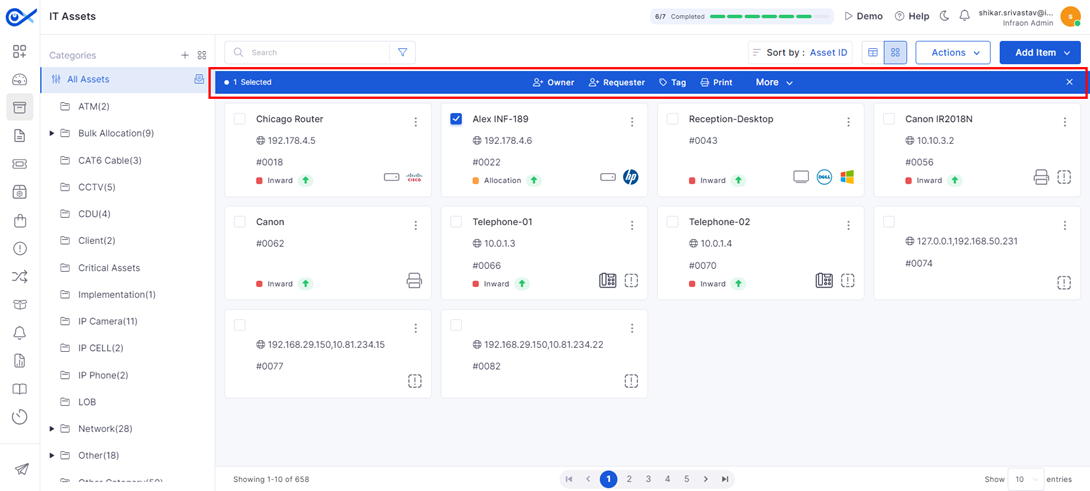Screen dimensions: 1090x491
Task: Open notifications bell icon in header
Action: (964, 16)
